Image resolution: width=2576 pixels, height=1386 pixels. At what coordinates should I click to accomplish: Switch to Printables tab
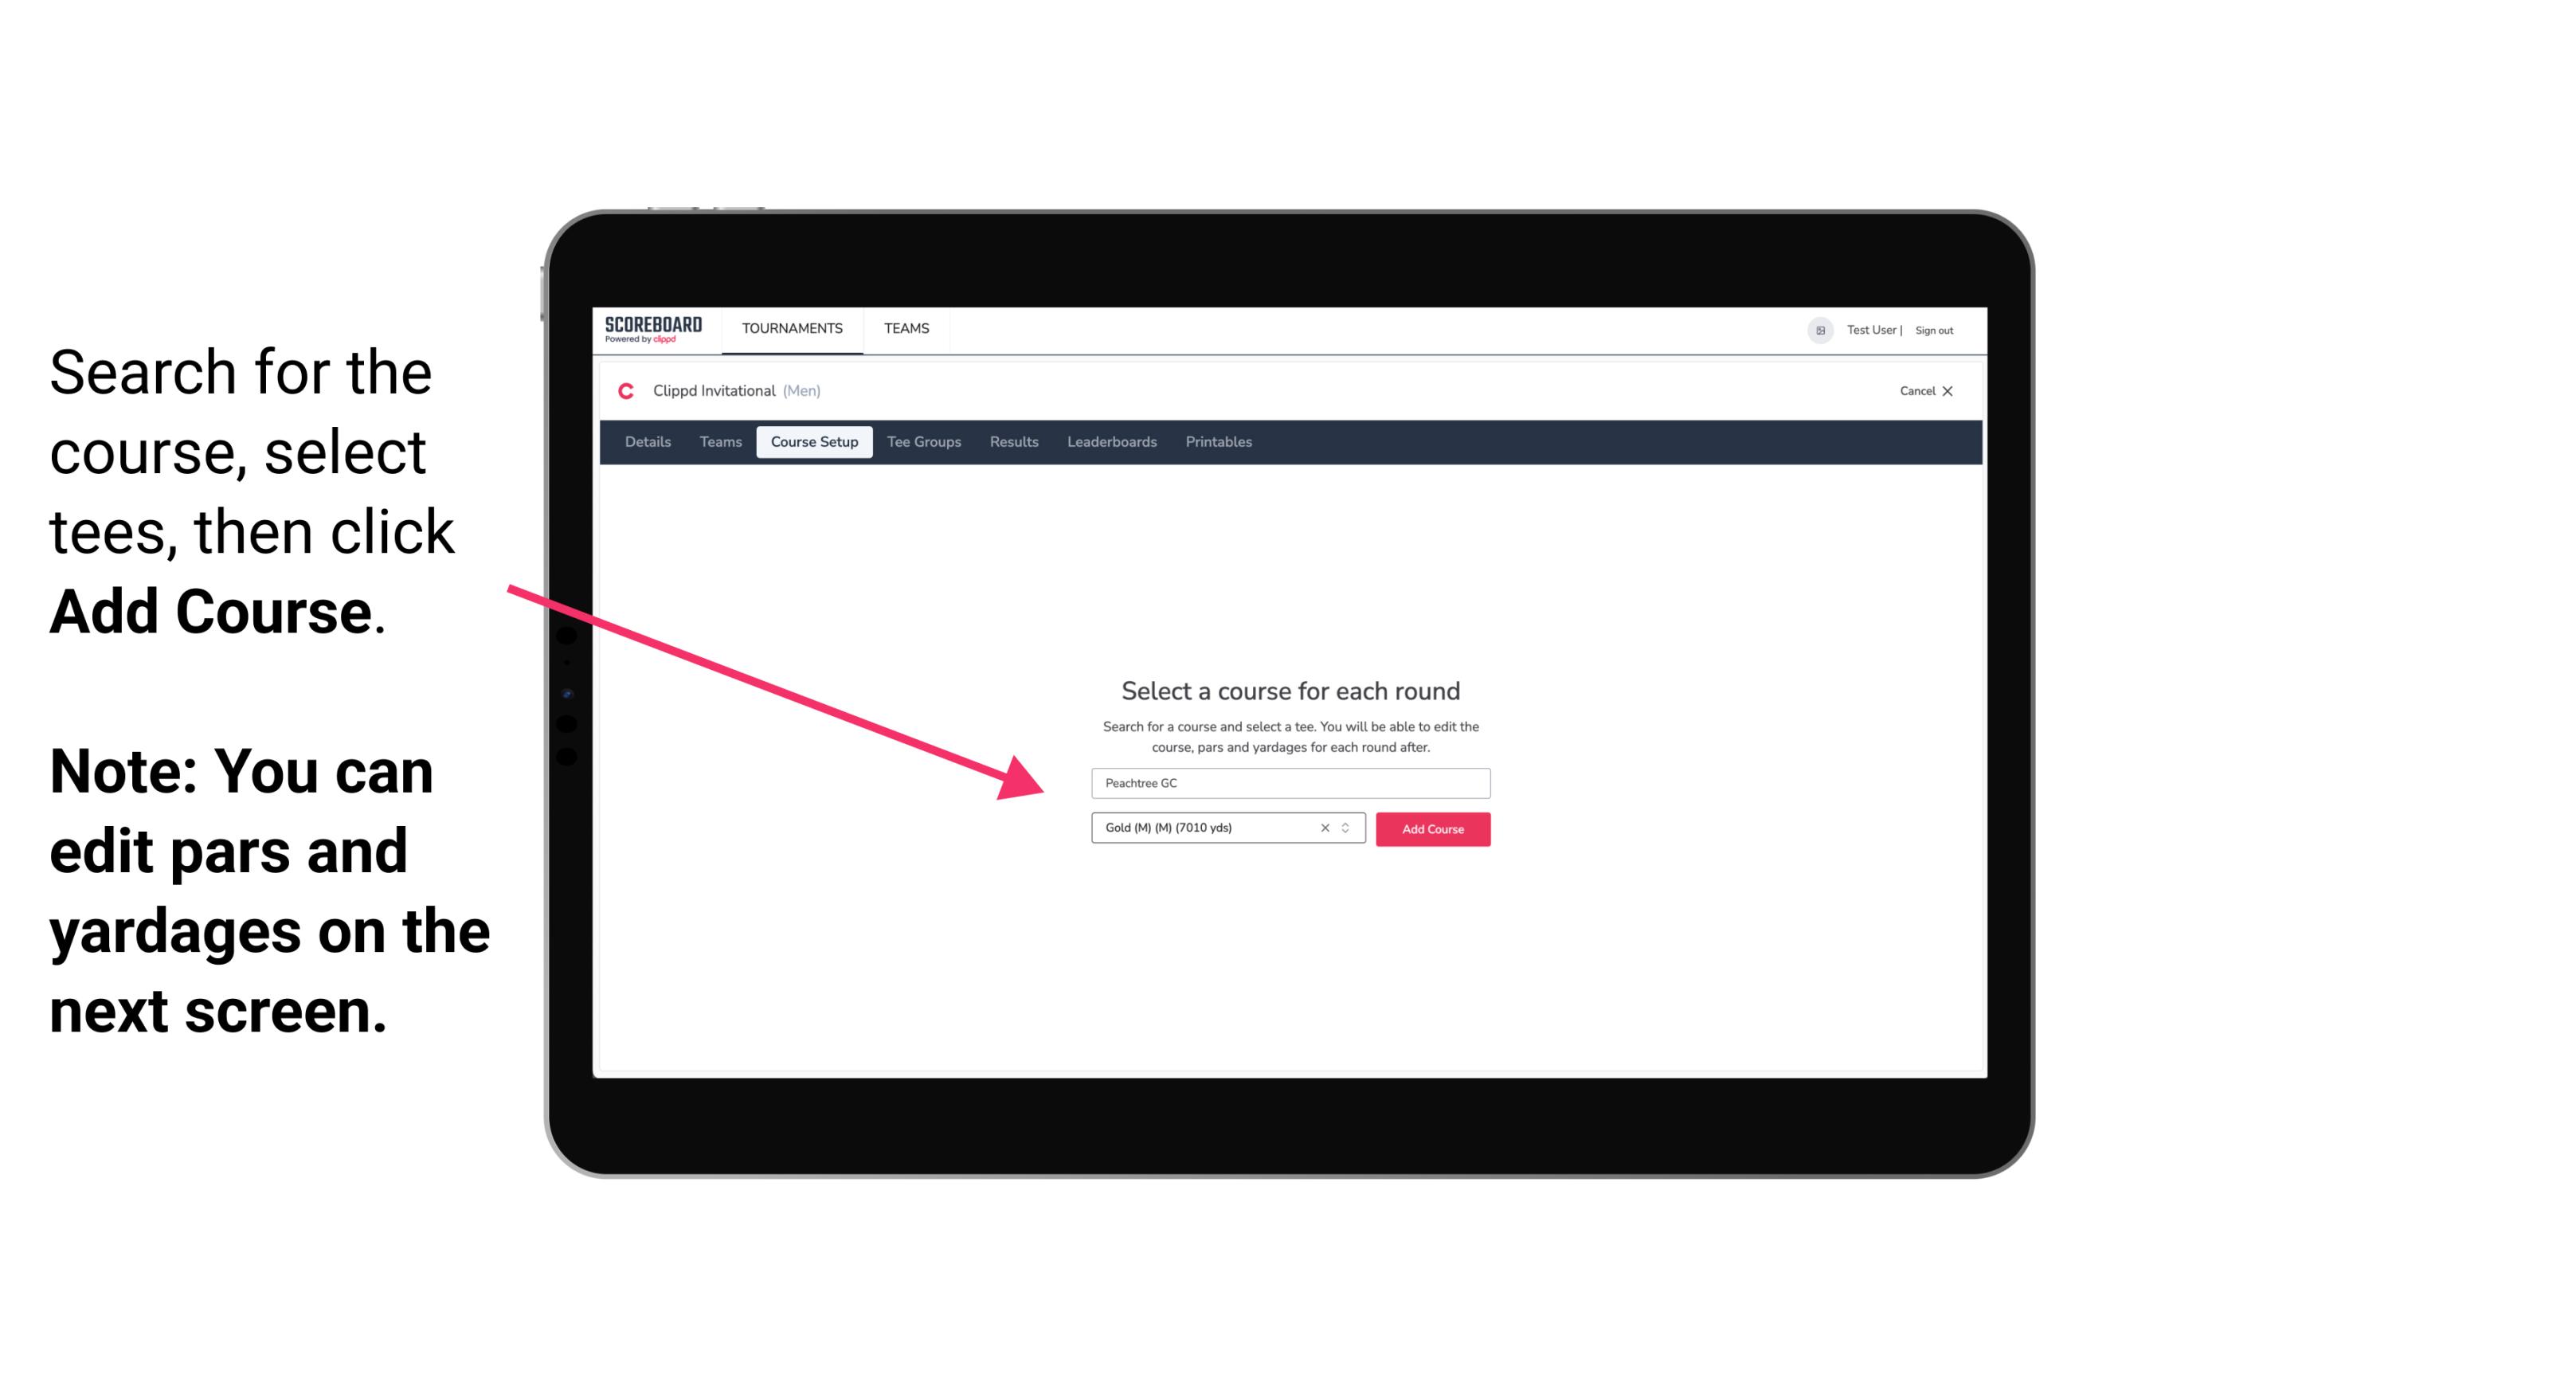point(1219,442)
